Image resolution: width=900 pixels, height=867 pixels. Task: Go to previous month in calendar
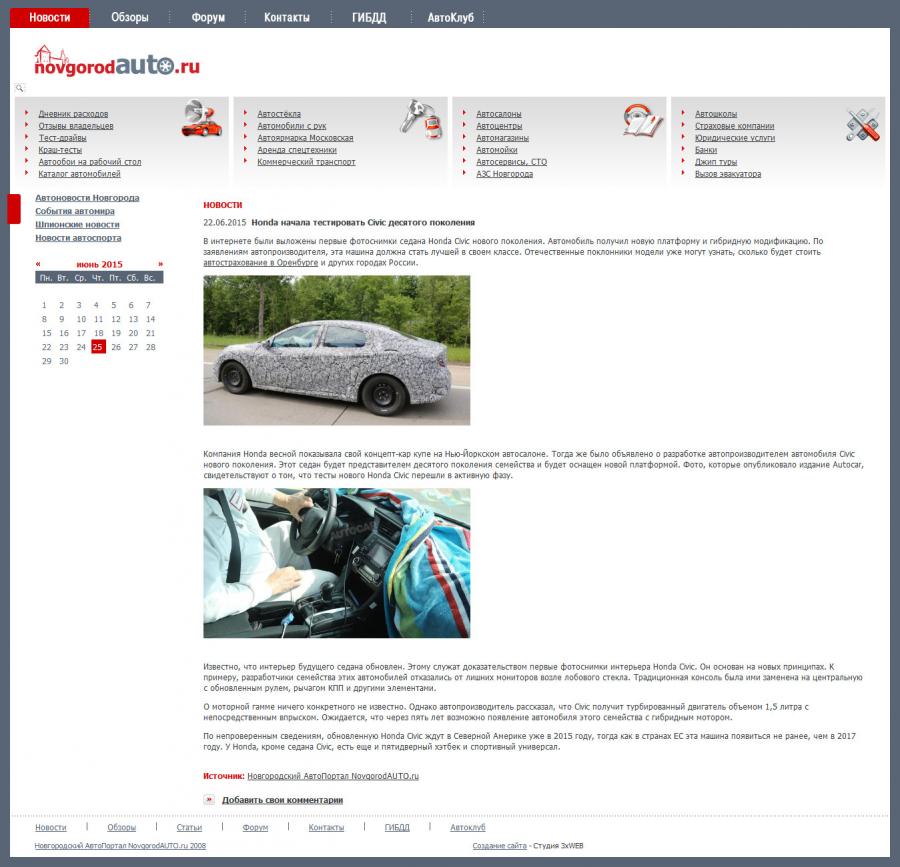pos(38,264)
